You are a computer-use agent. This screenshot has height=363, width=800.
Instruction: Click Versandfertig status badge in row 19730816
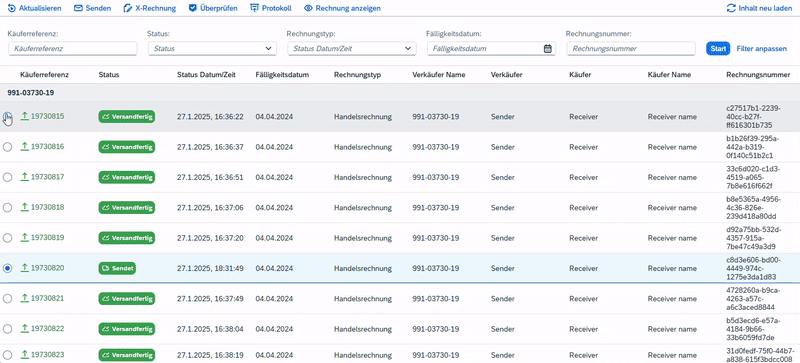[x=127, y=147]
